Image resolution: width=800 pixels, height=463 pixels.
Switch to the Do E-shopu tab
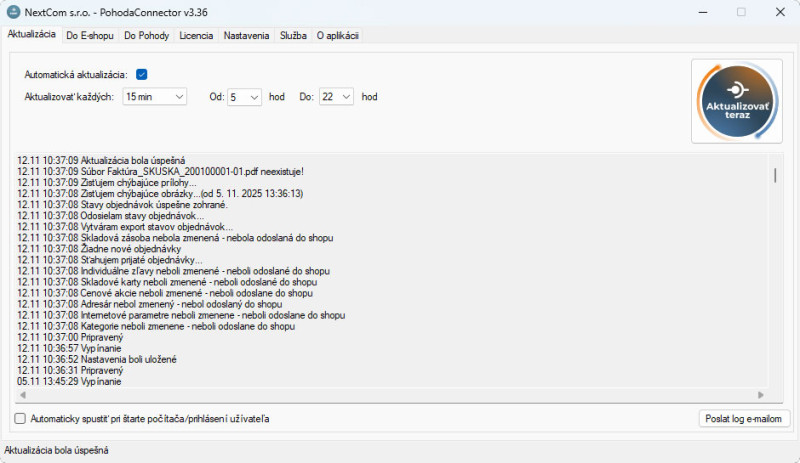[x=89, y=36]
